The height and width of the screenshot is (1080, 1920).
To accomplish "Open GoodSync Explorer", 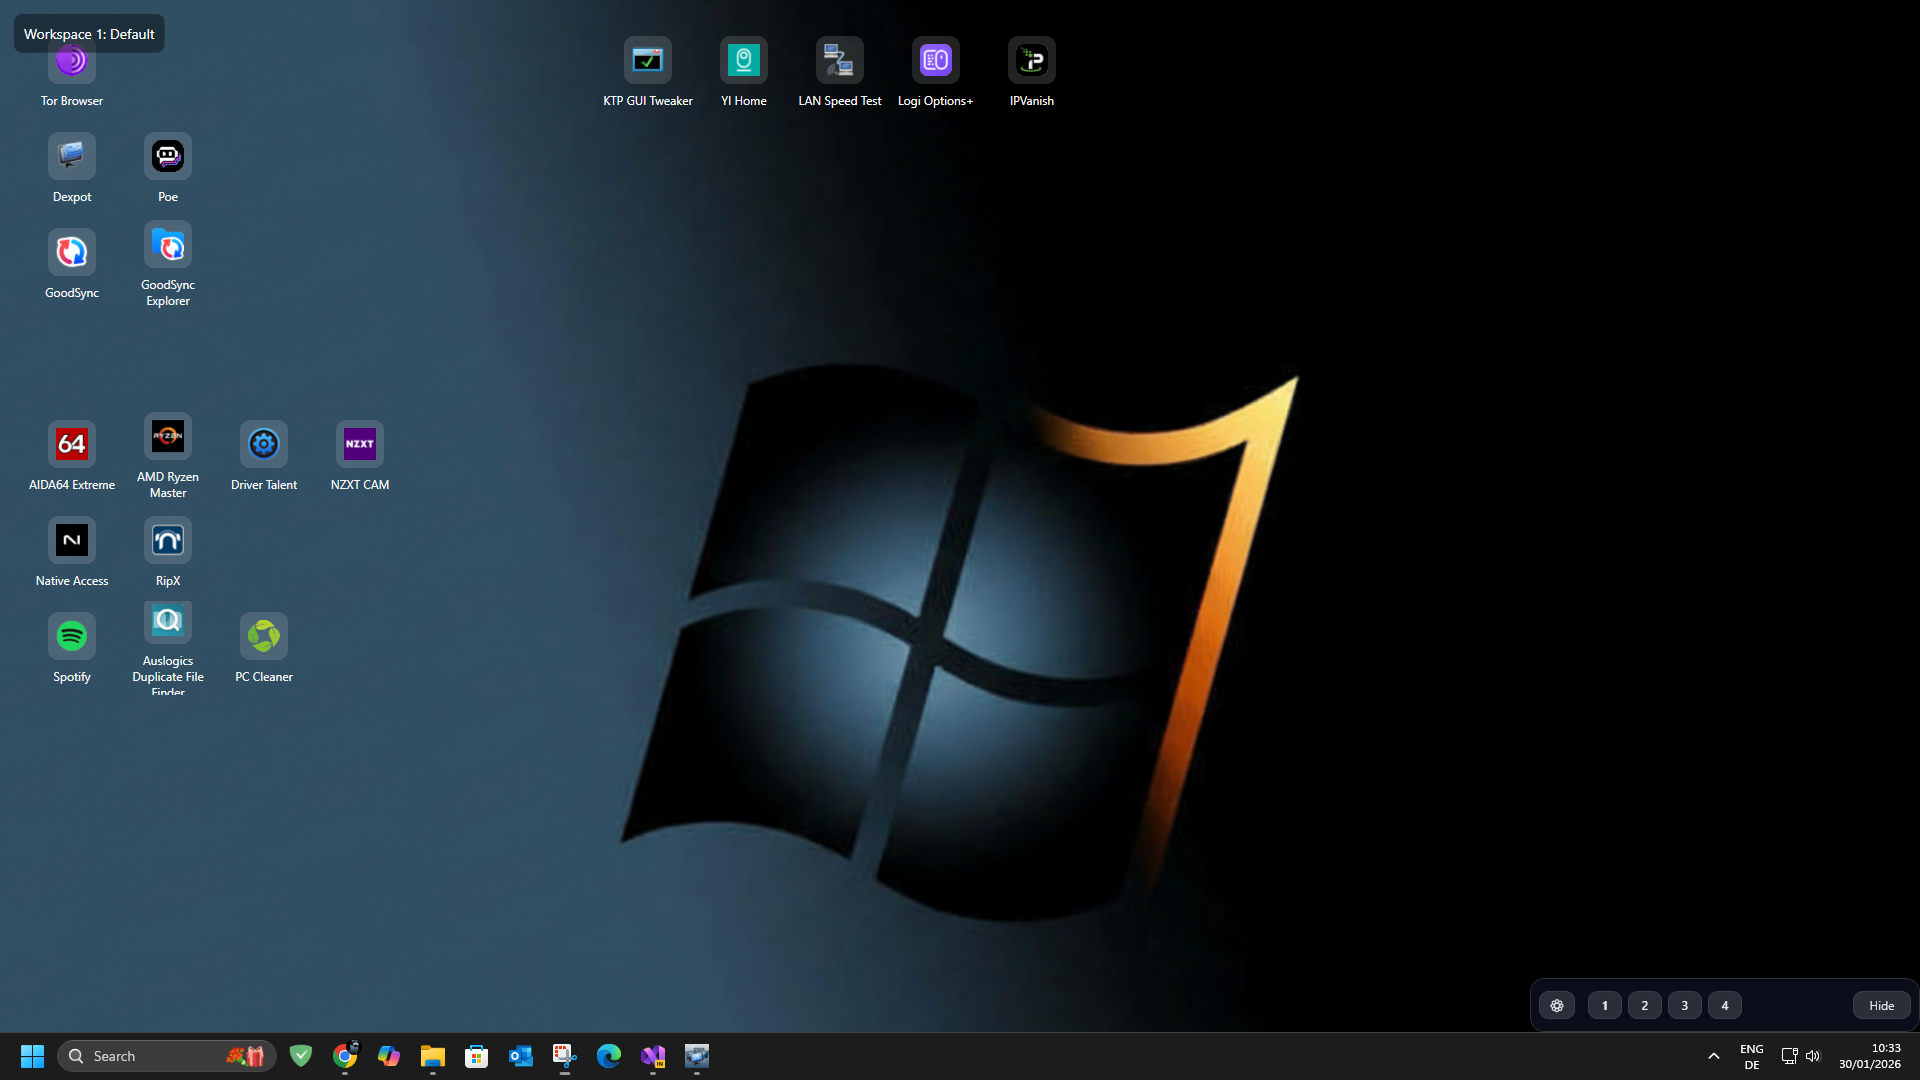I will pyautogui.click(x=167, y=245).
